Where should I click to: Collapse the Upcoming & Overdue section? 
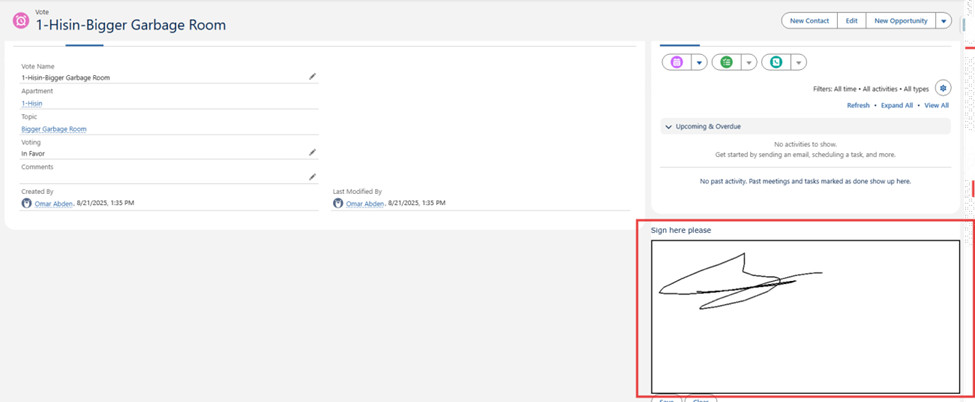(x=669, y=126)
